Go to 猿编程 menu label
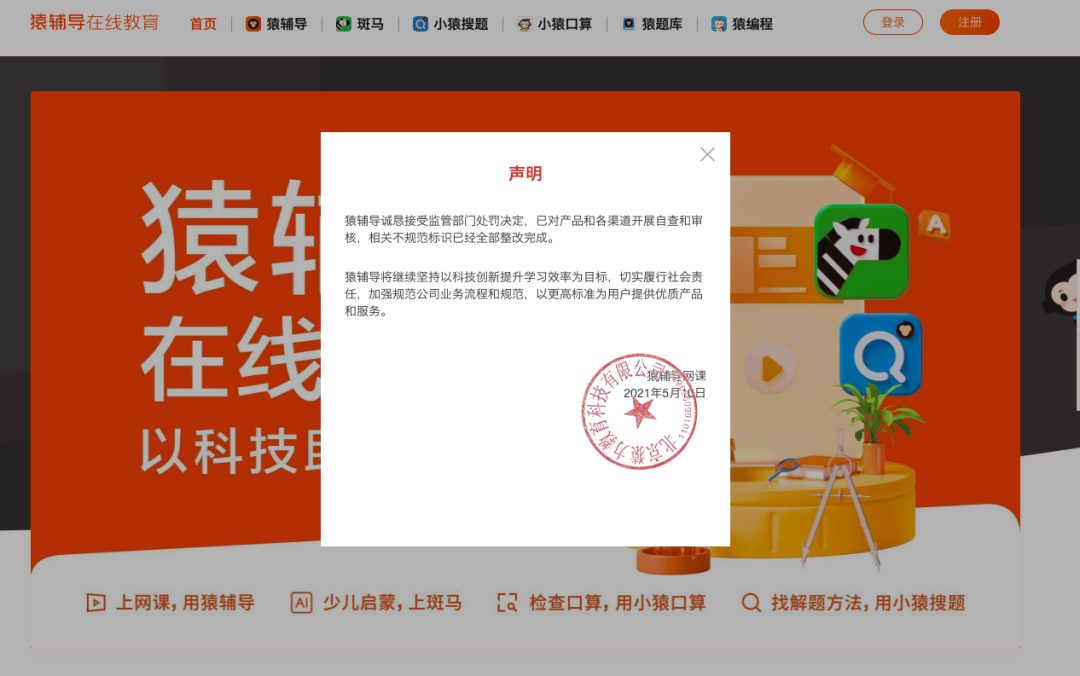 click(752, 24)
